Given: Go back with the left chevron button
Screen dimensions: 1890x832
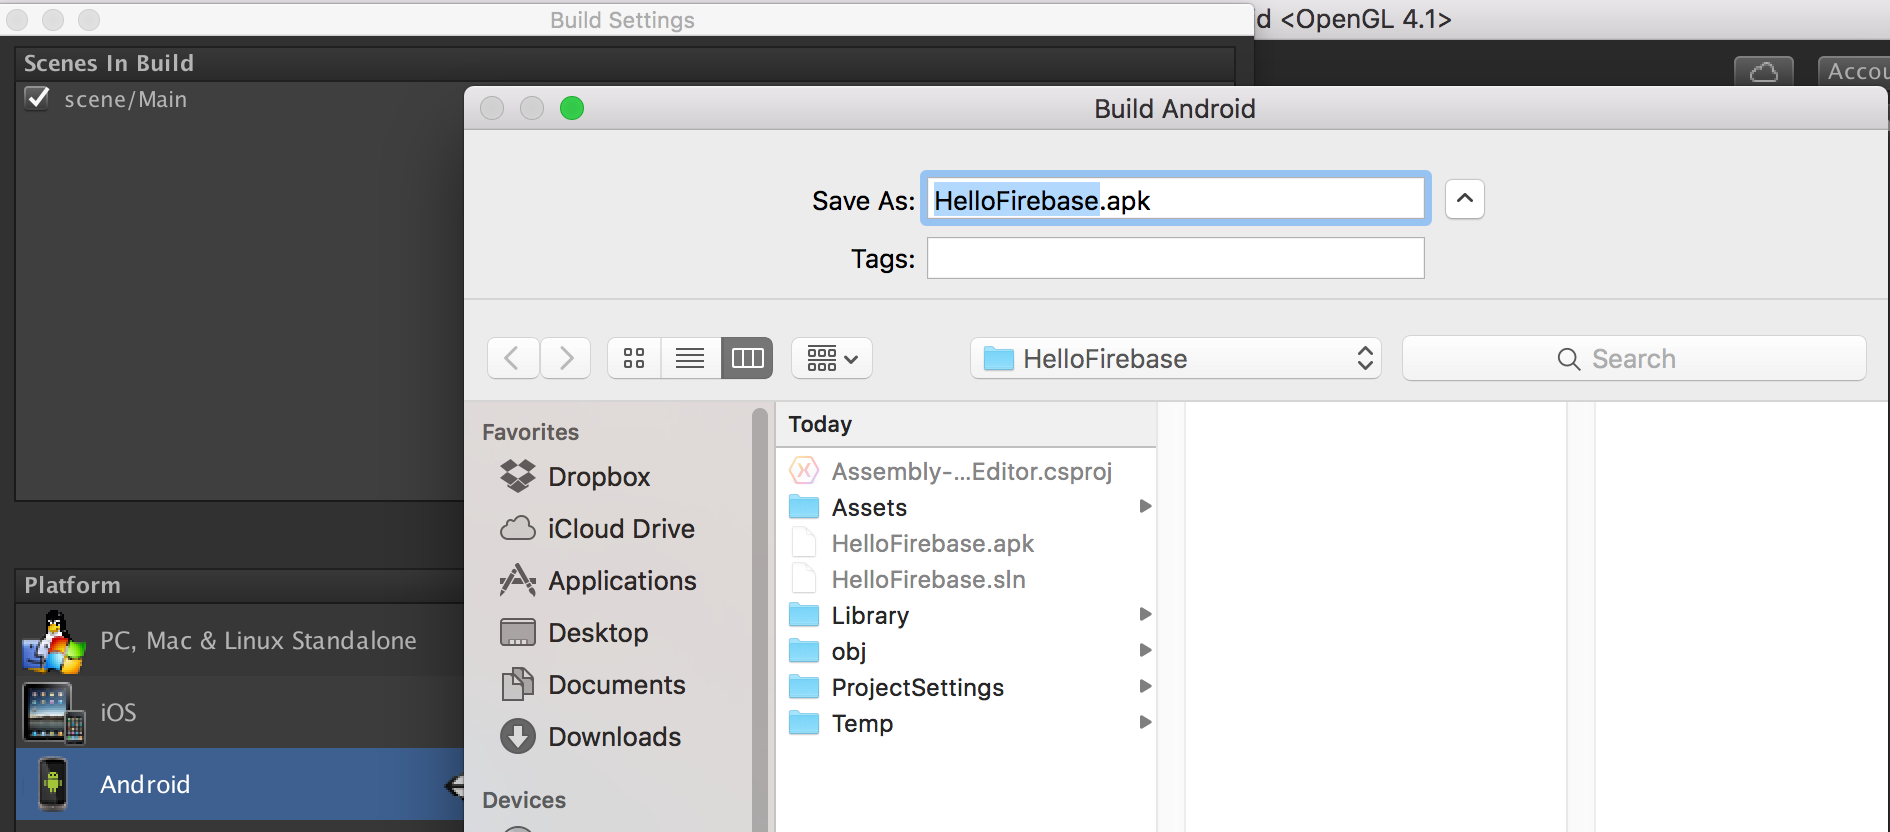Looking at the screenshot, I should tap(513, 358).
